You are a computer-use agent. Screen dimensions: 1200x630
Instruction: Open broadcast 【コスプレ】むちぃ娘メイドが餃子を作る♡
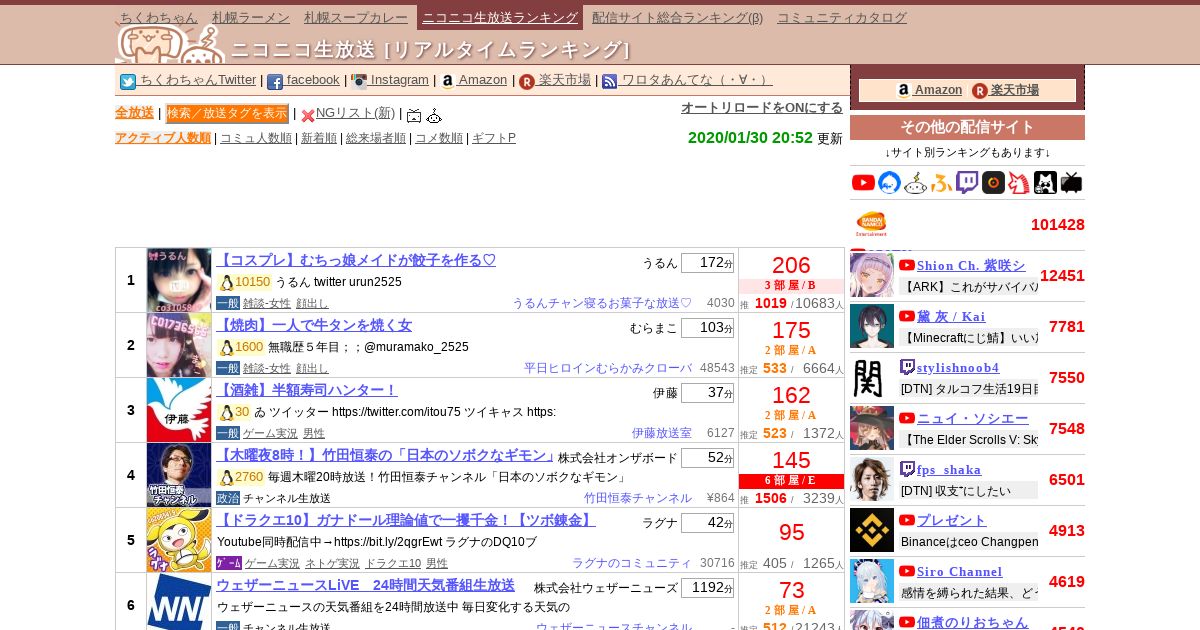[356, 260]
